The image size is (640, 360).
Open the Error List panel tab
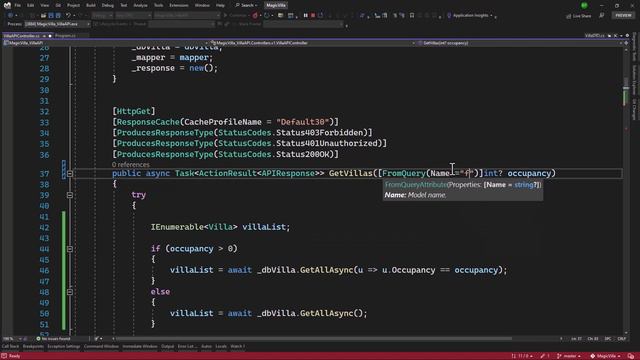pos(187,347)
